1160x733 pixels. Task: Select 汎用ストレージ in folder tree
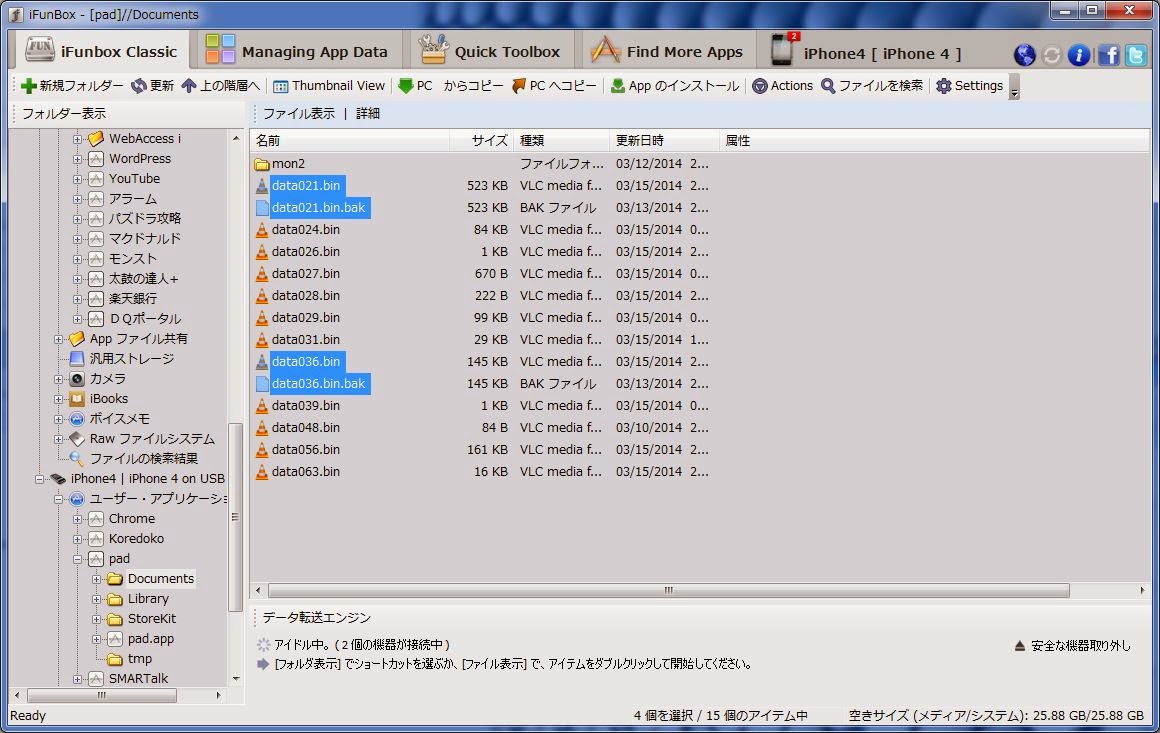[x=132, y=359]
